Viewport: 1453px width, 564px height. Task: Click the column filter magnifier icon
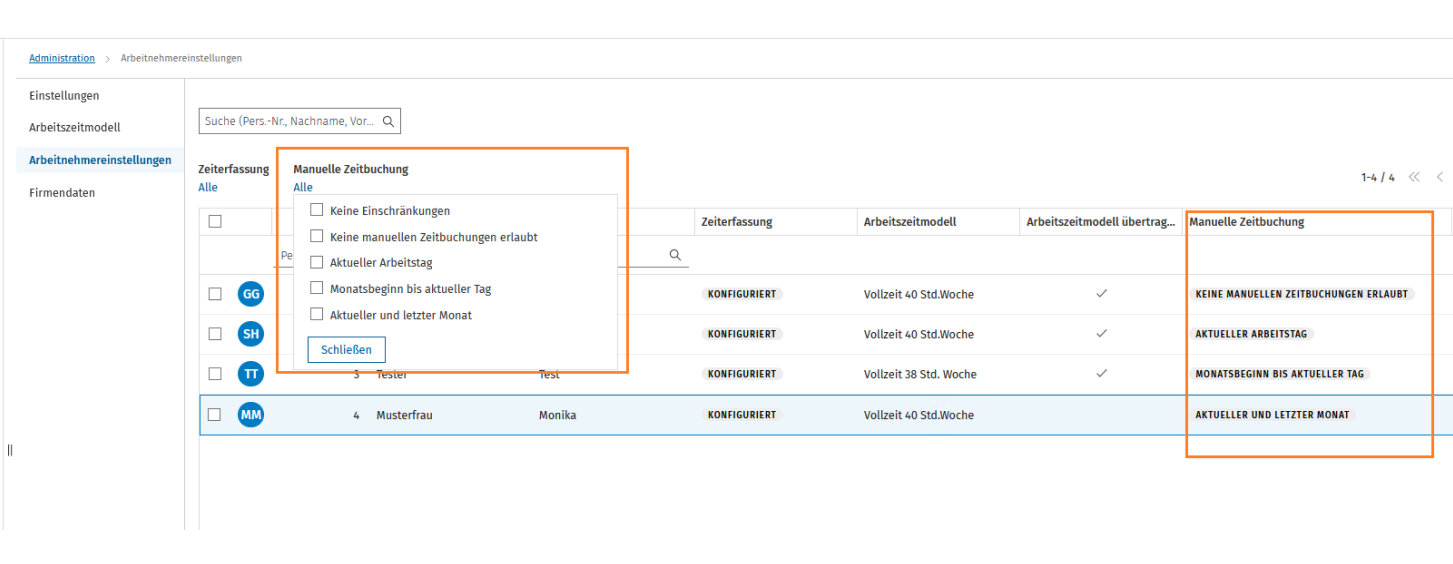point(675,256)
